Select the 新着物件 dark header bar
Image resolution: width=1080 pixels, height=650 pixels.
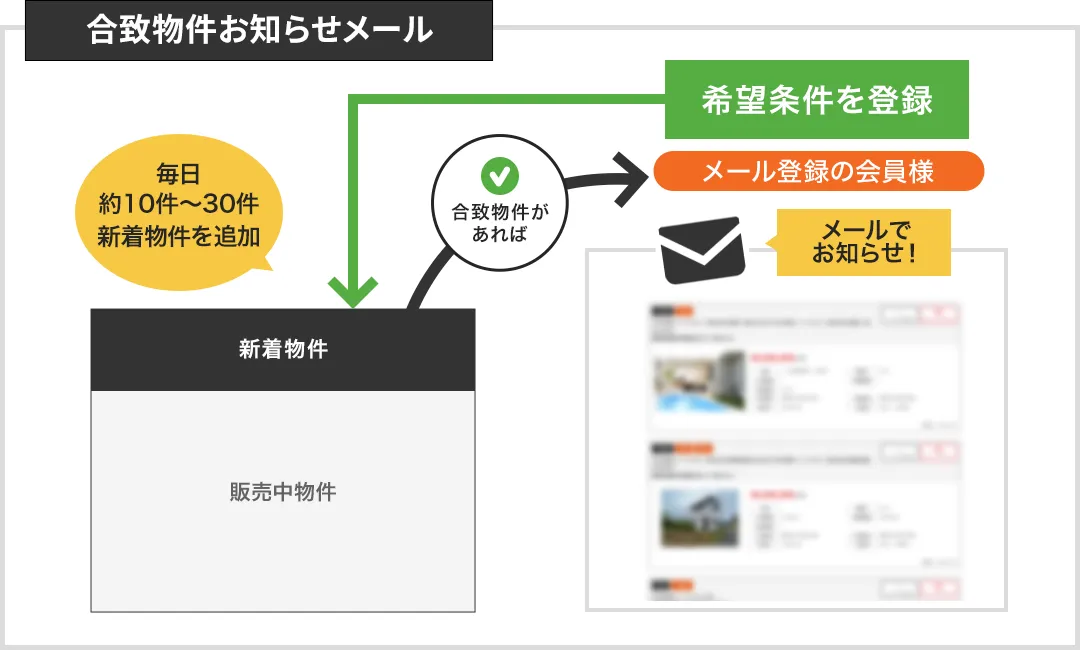(283, 349)
